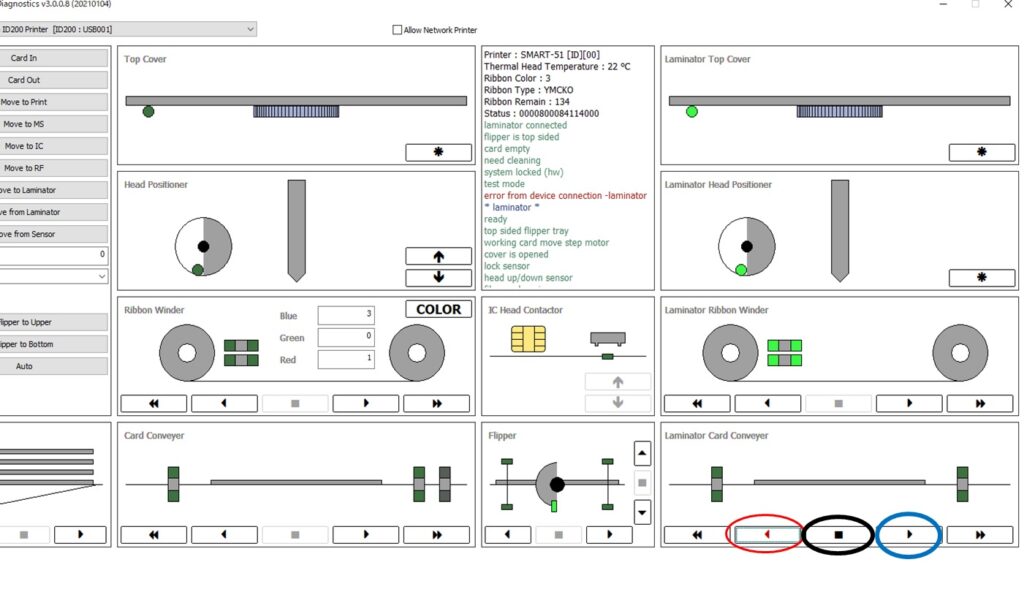
Task: Minimize the Diagnostics window
Action: click(943, 5)
